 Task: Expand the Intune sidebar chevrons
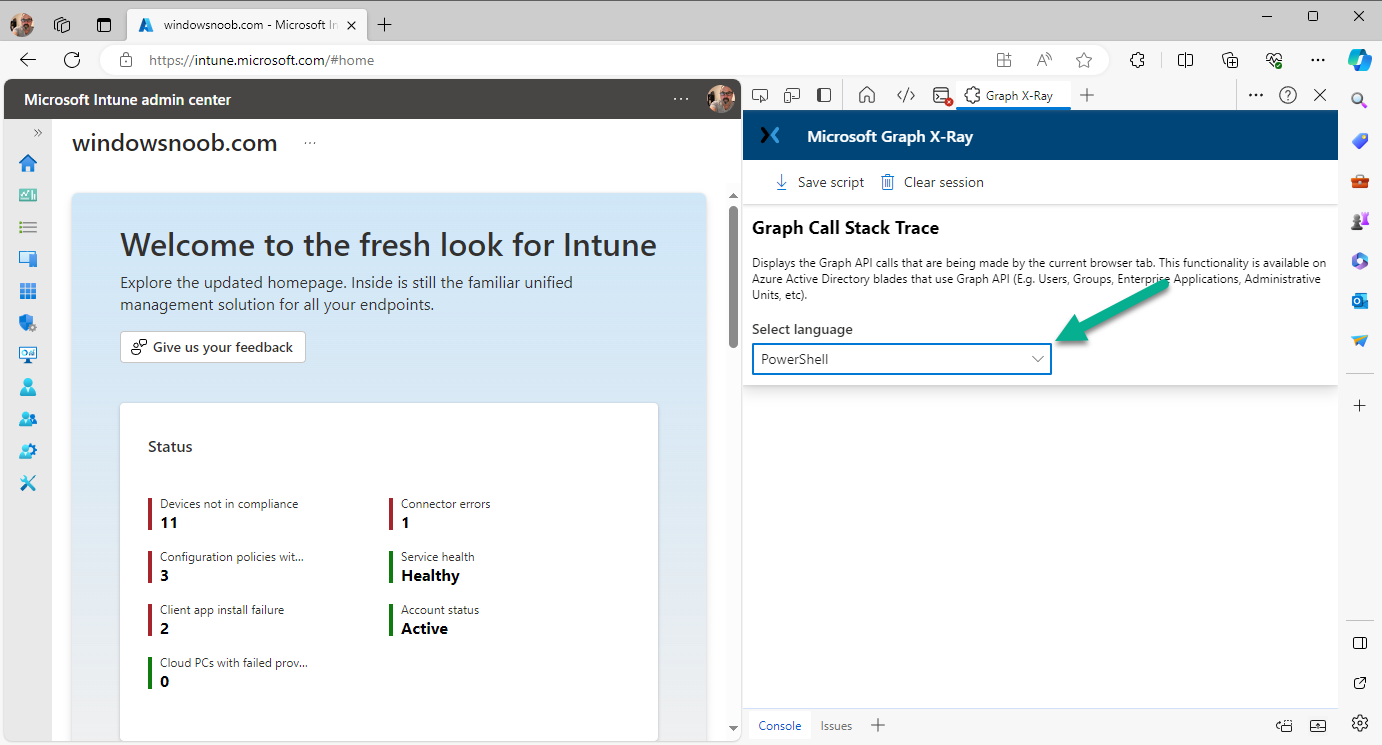(38, 132)
